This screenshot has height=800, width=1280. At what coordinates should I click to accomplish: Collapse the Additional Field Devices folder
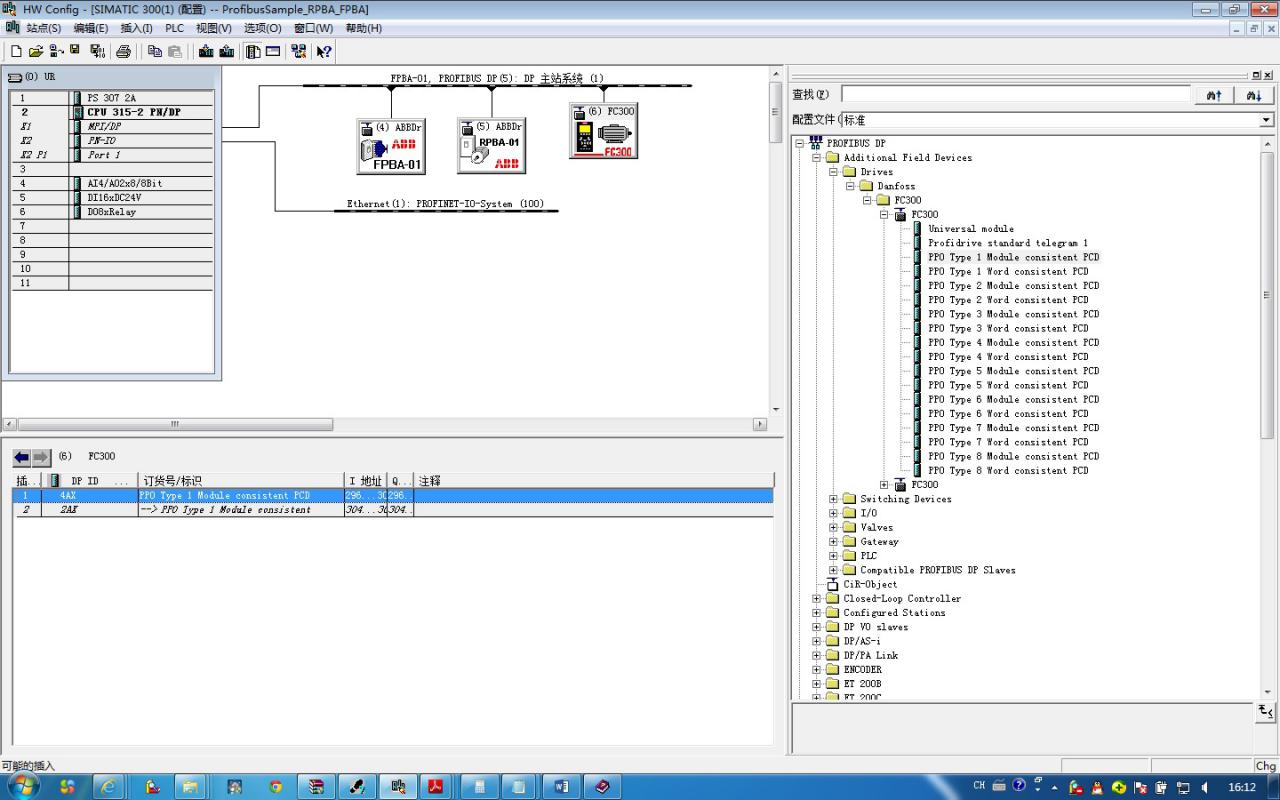817,157
